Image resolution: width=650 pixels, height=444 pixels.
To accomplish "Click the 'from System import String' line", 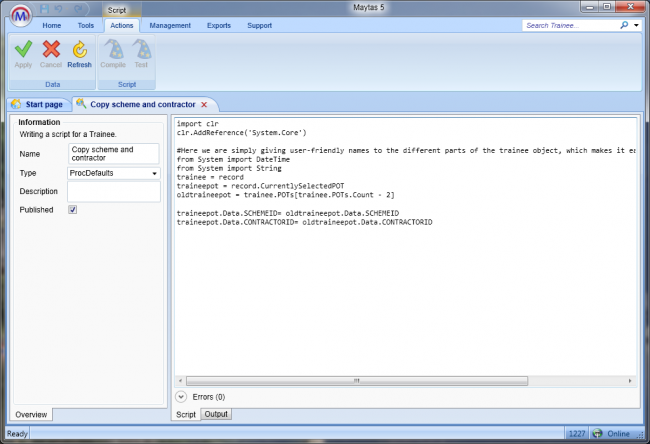I will click(x=229, y=168).
